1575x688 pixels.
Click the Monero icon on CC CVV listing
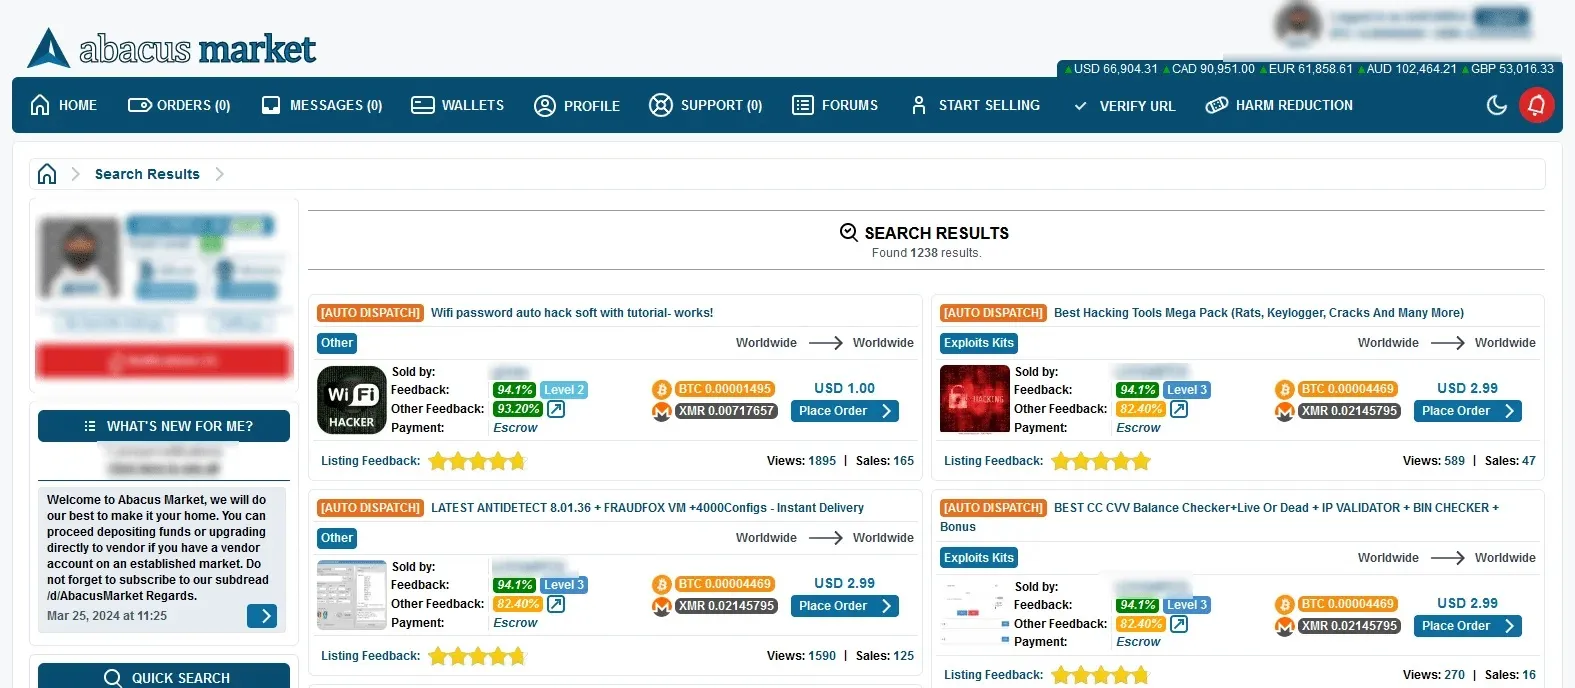point(1284,626)
